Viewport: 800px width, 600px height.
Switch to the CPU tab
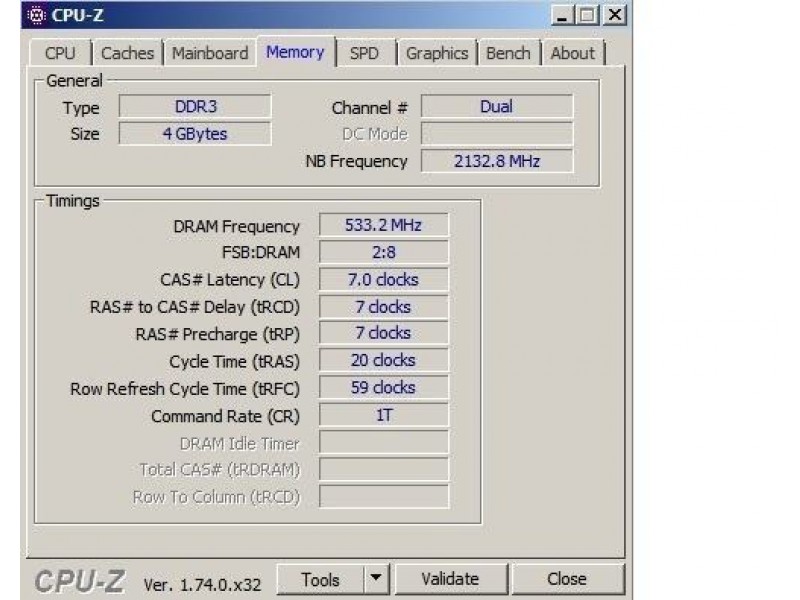(x=60, y=53)
